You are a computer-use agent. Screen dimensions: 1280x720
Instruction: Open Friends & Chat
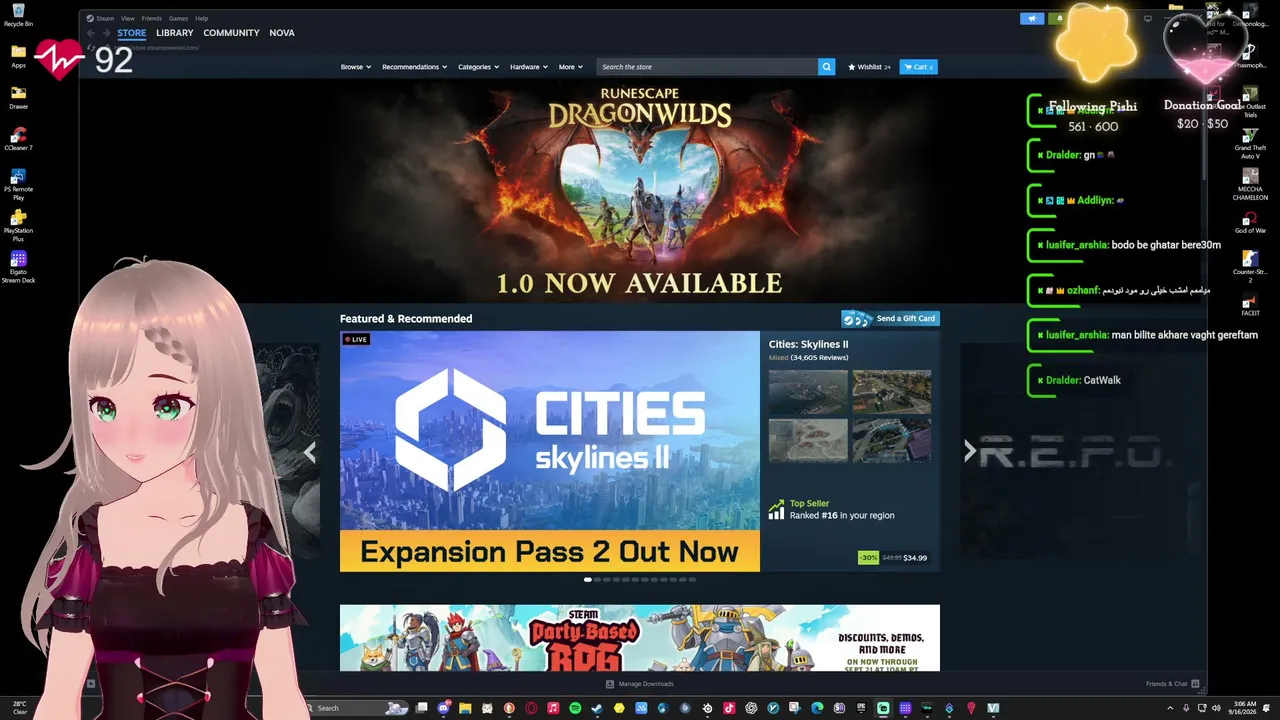pos(1172,684)
